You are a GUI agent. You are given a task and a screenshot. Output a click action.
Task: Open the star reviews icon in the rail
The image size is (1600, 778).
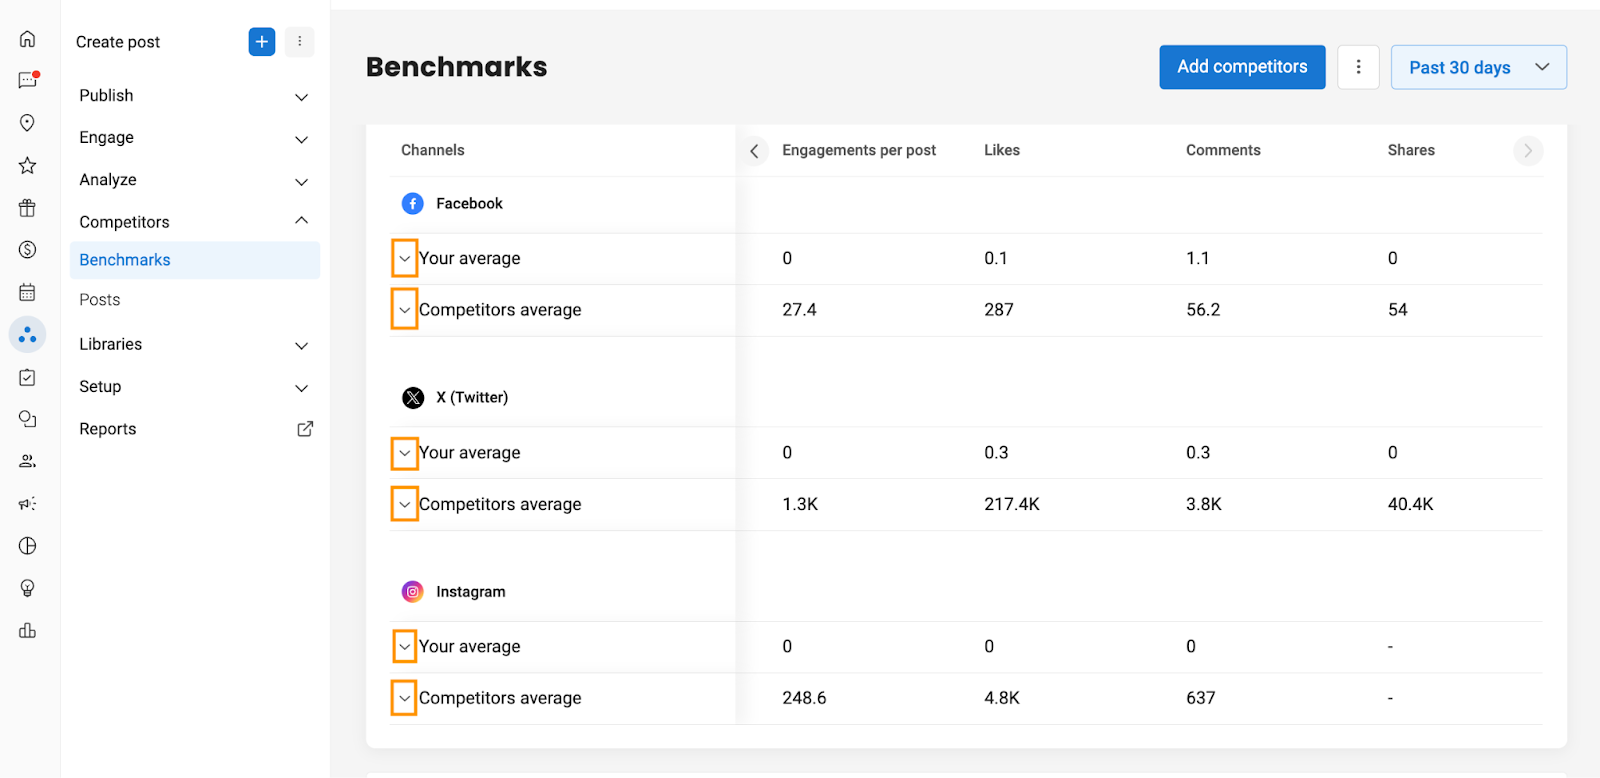click(27, 165)
